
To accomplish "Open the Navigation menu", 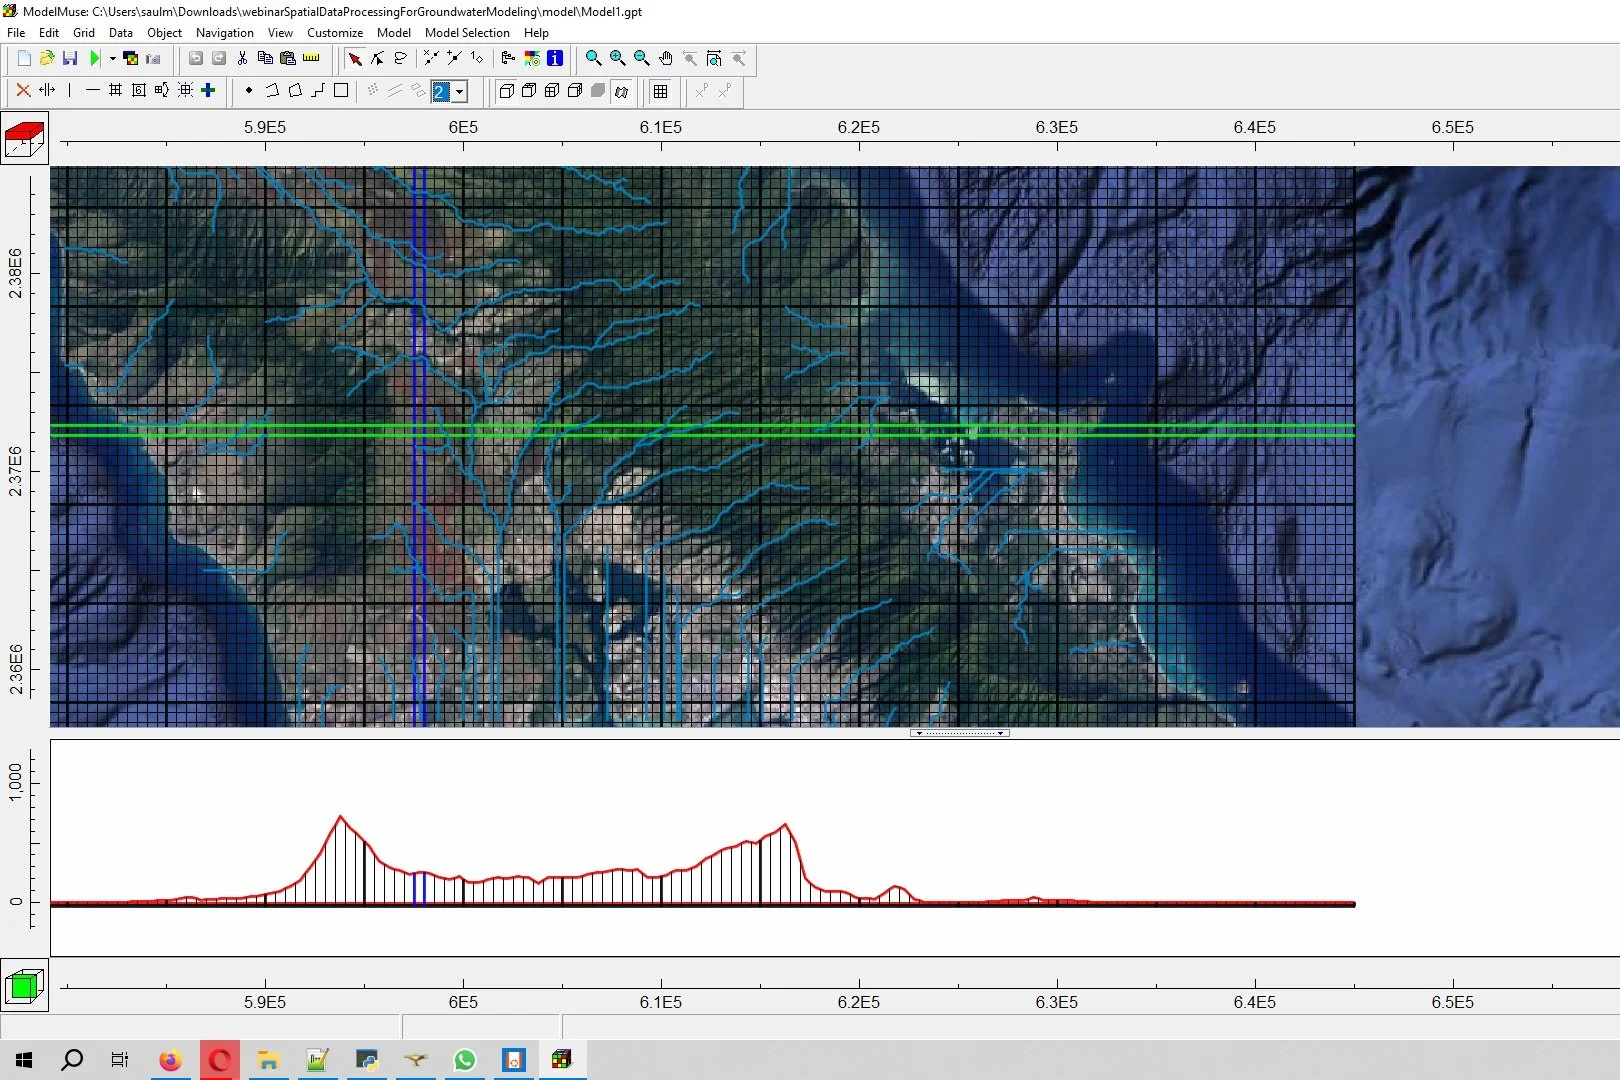I will (x=224, y=33).
